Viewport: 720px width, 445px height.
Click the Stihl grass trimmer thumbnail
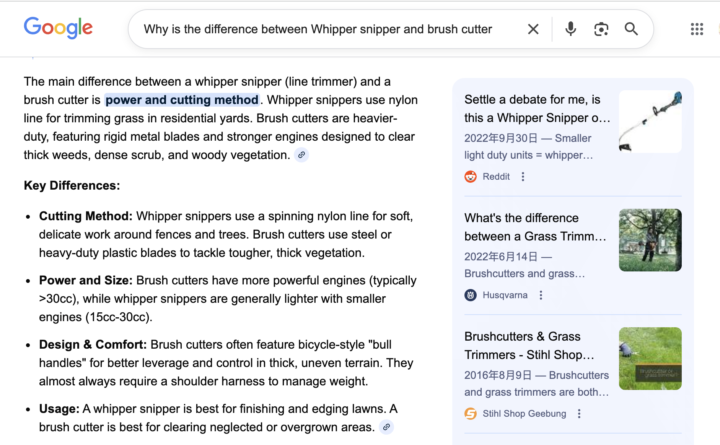click(650, 358)
